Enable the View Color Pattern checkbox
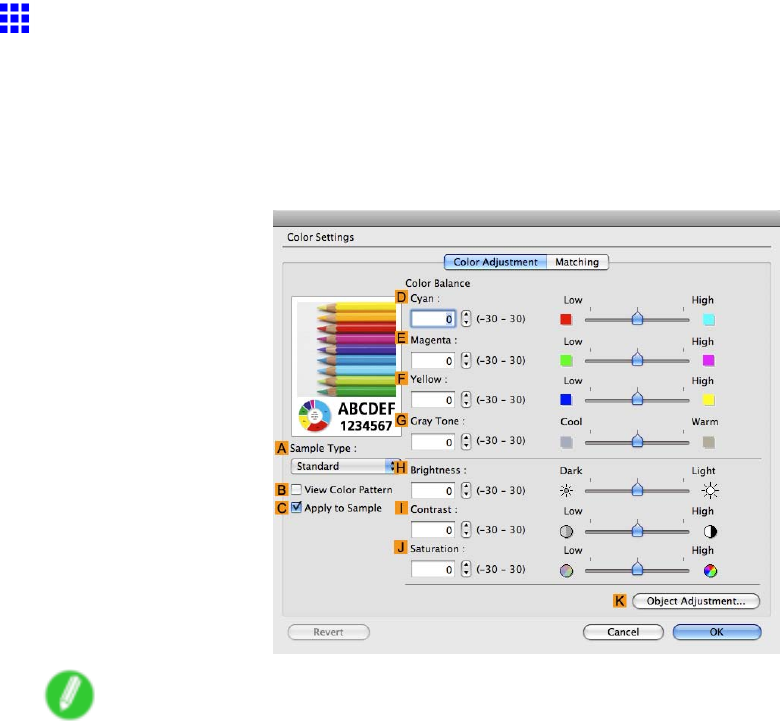780x723 pixels. (296, 489)
